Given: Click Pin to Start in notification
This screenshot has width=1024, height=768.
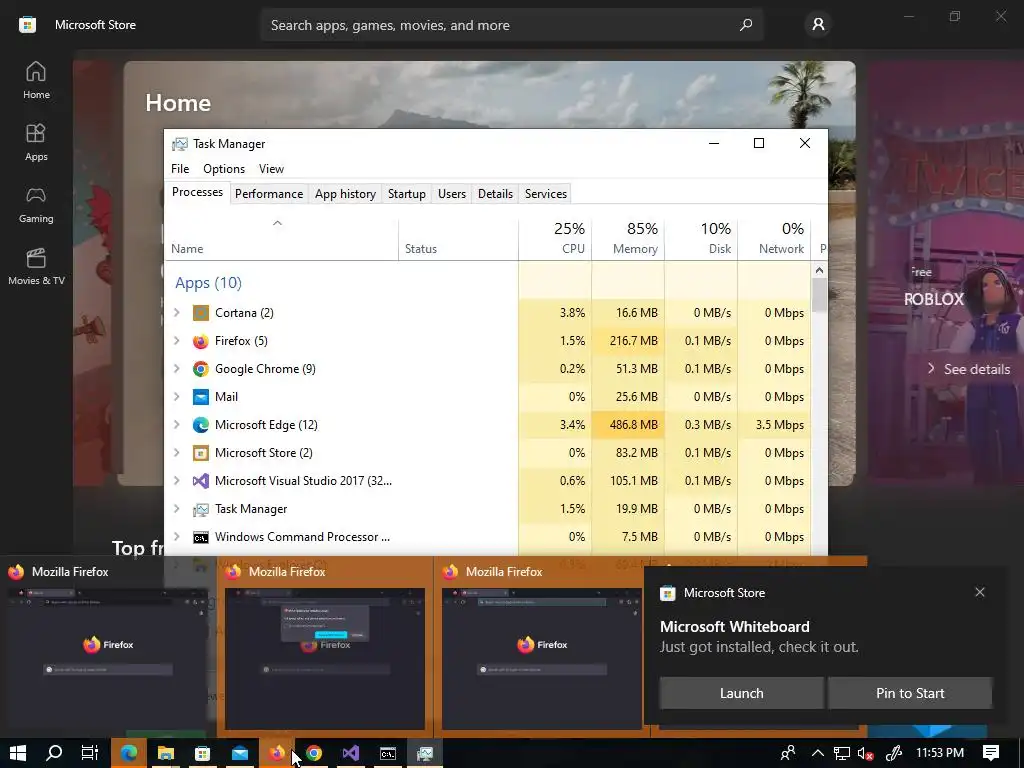Looking at the screenshot, I should pos(910,693).
